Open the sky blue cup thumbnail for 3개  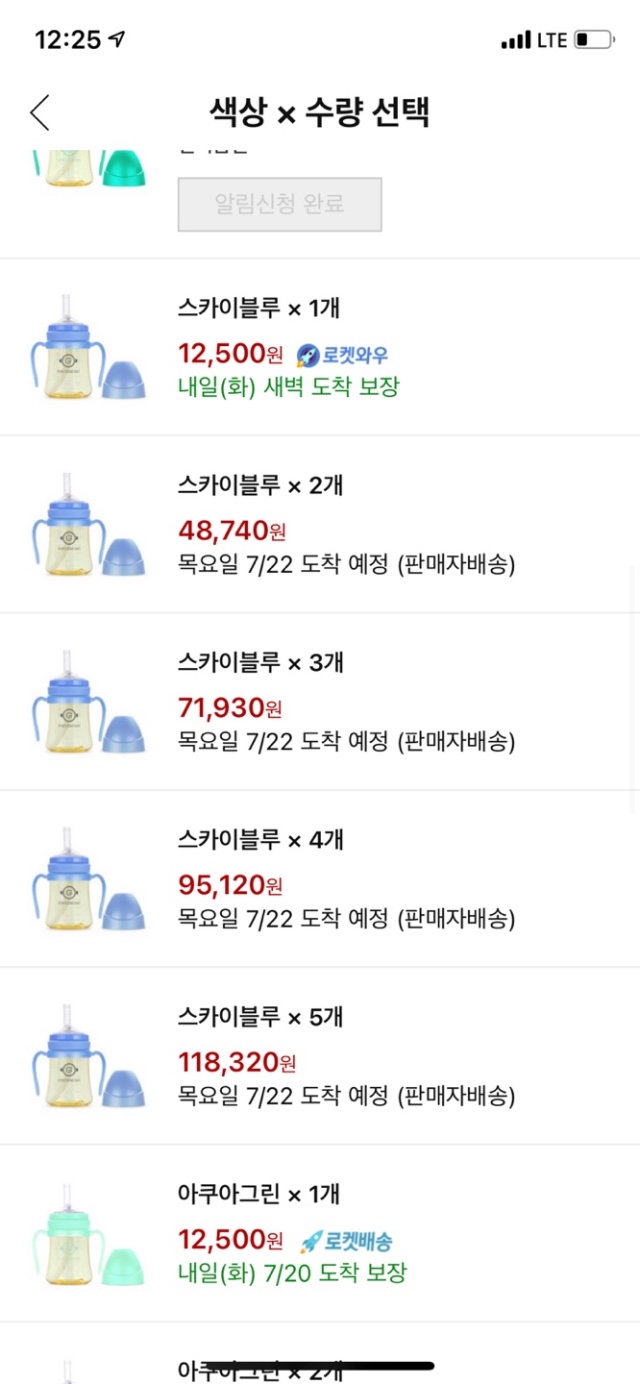tap(88, 702)
